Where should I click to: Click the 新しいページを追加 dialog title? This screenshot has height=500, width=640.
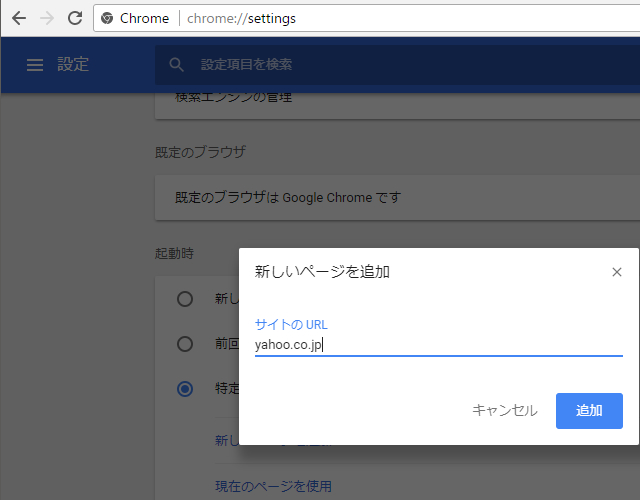tap(322, 272)
